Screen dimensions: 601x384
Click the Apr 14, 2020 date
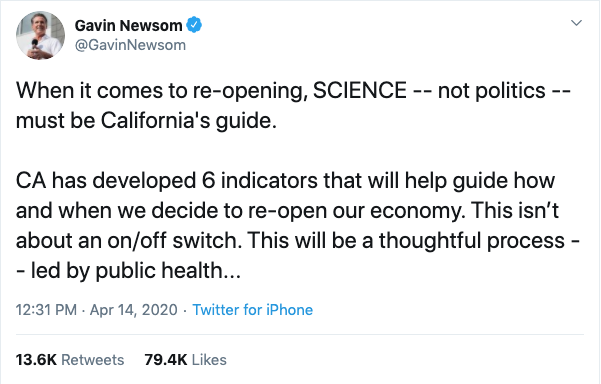[x=133, y=310]
